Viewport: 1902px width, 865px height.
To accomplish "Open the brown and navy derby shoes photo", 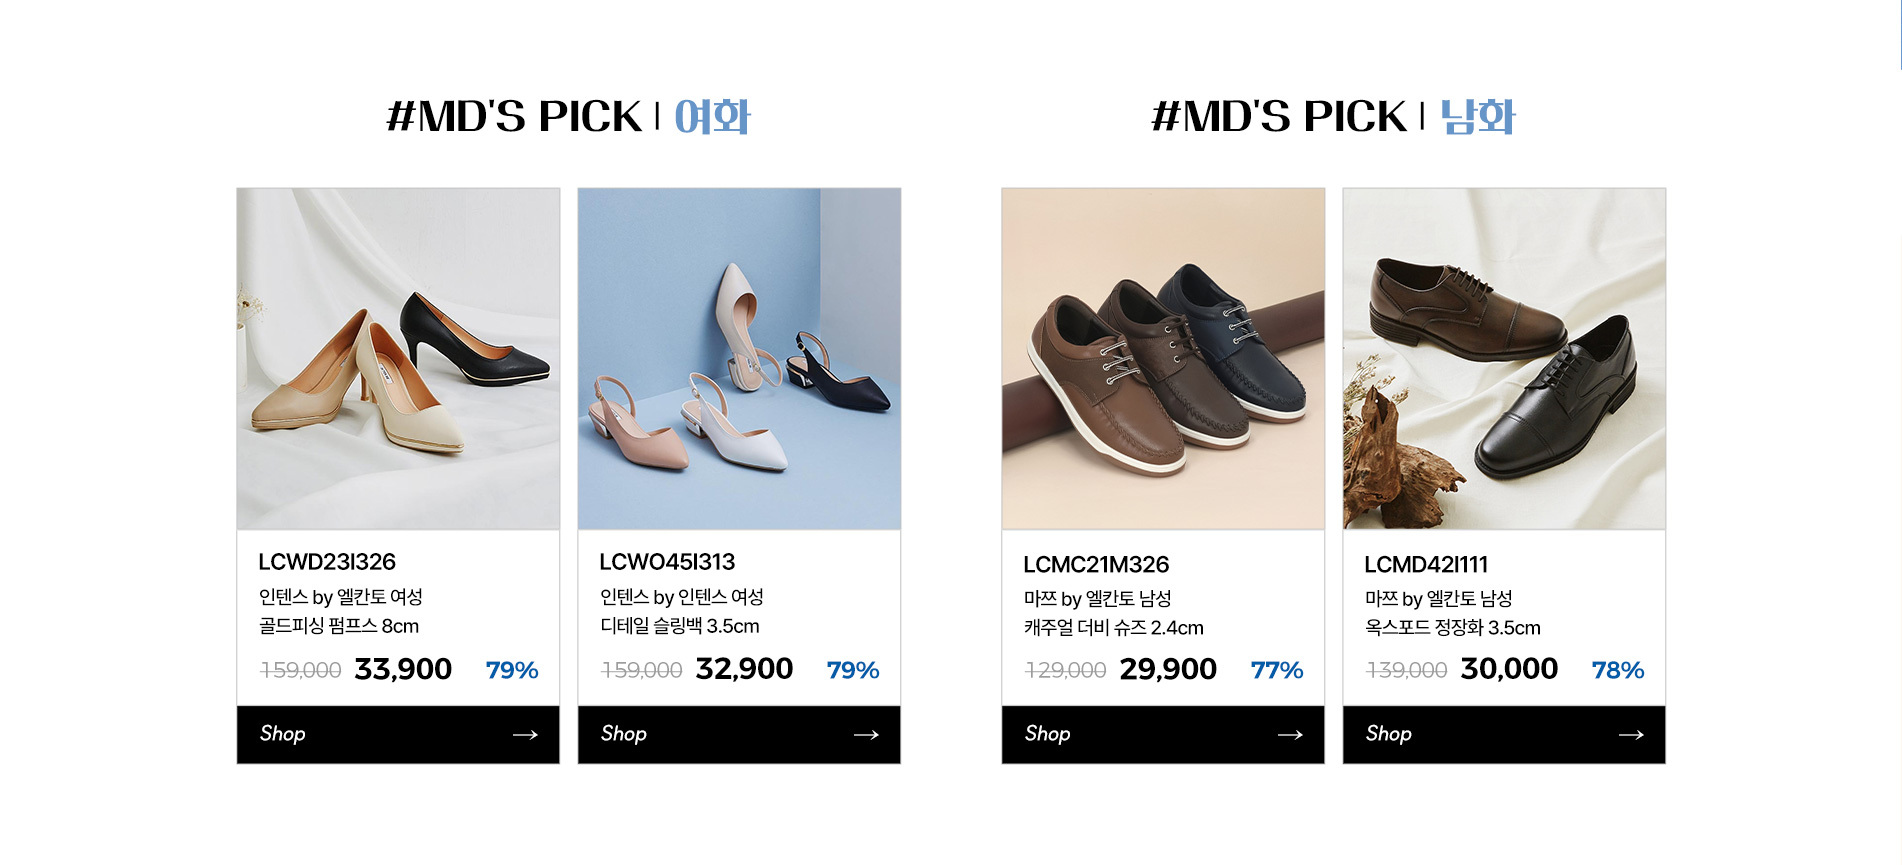I will pyautogui.click(x=1163, y=358).
